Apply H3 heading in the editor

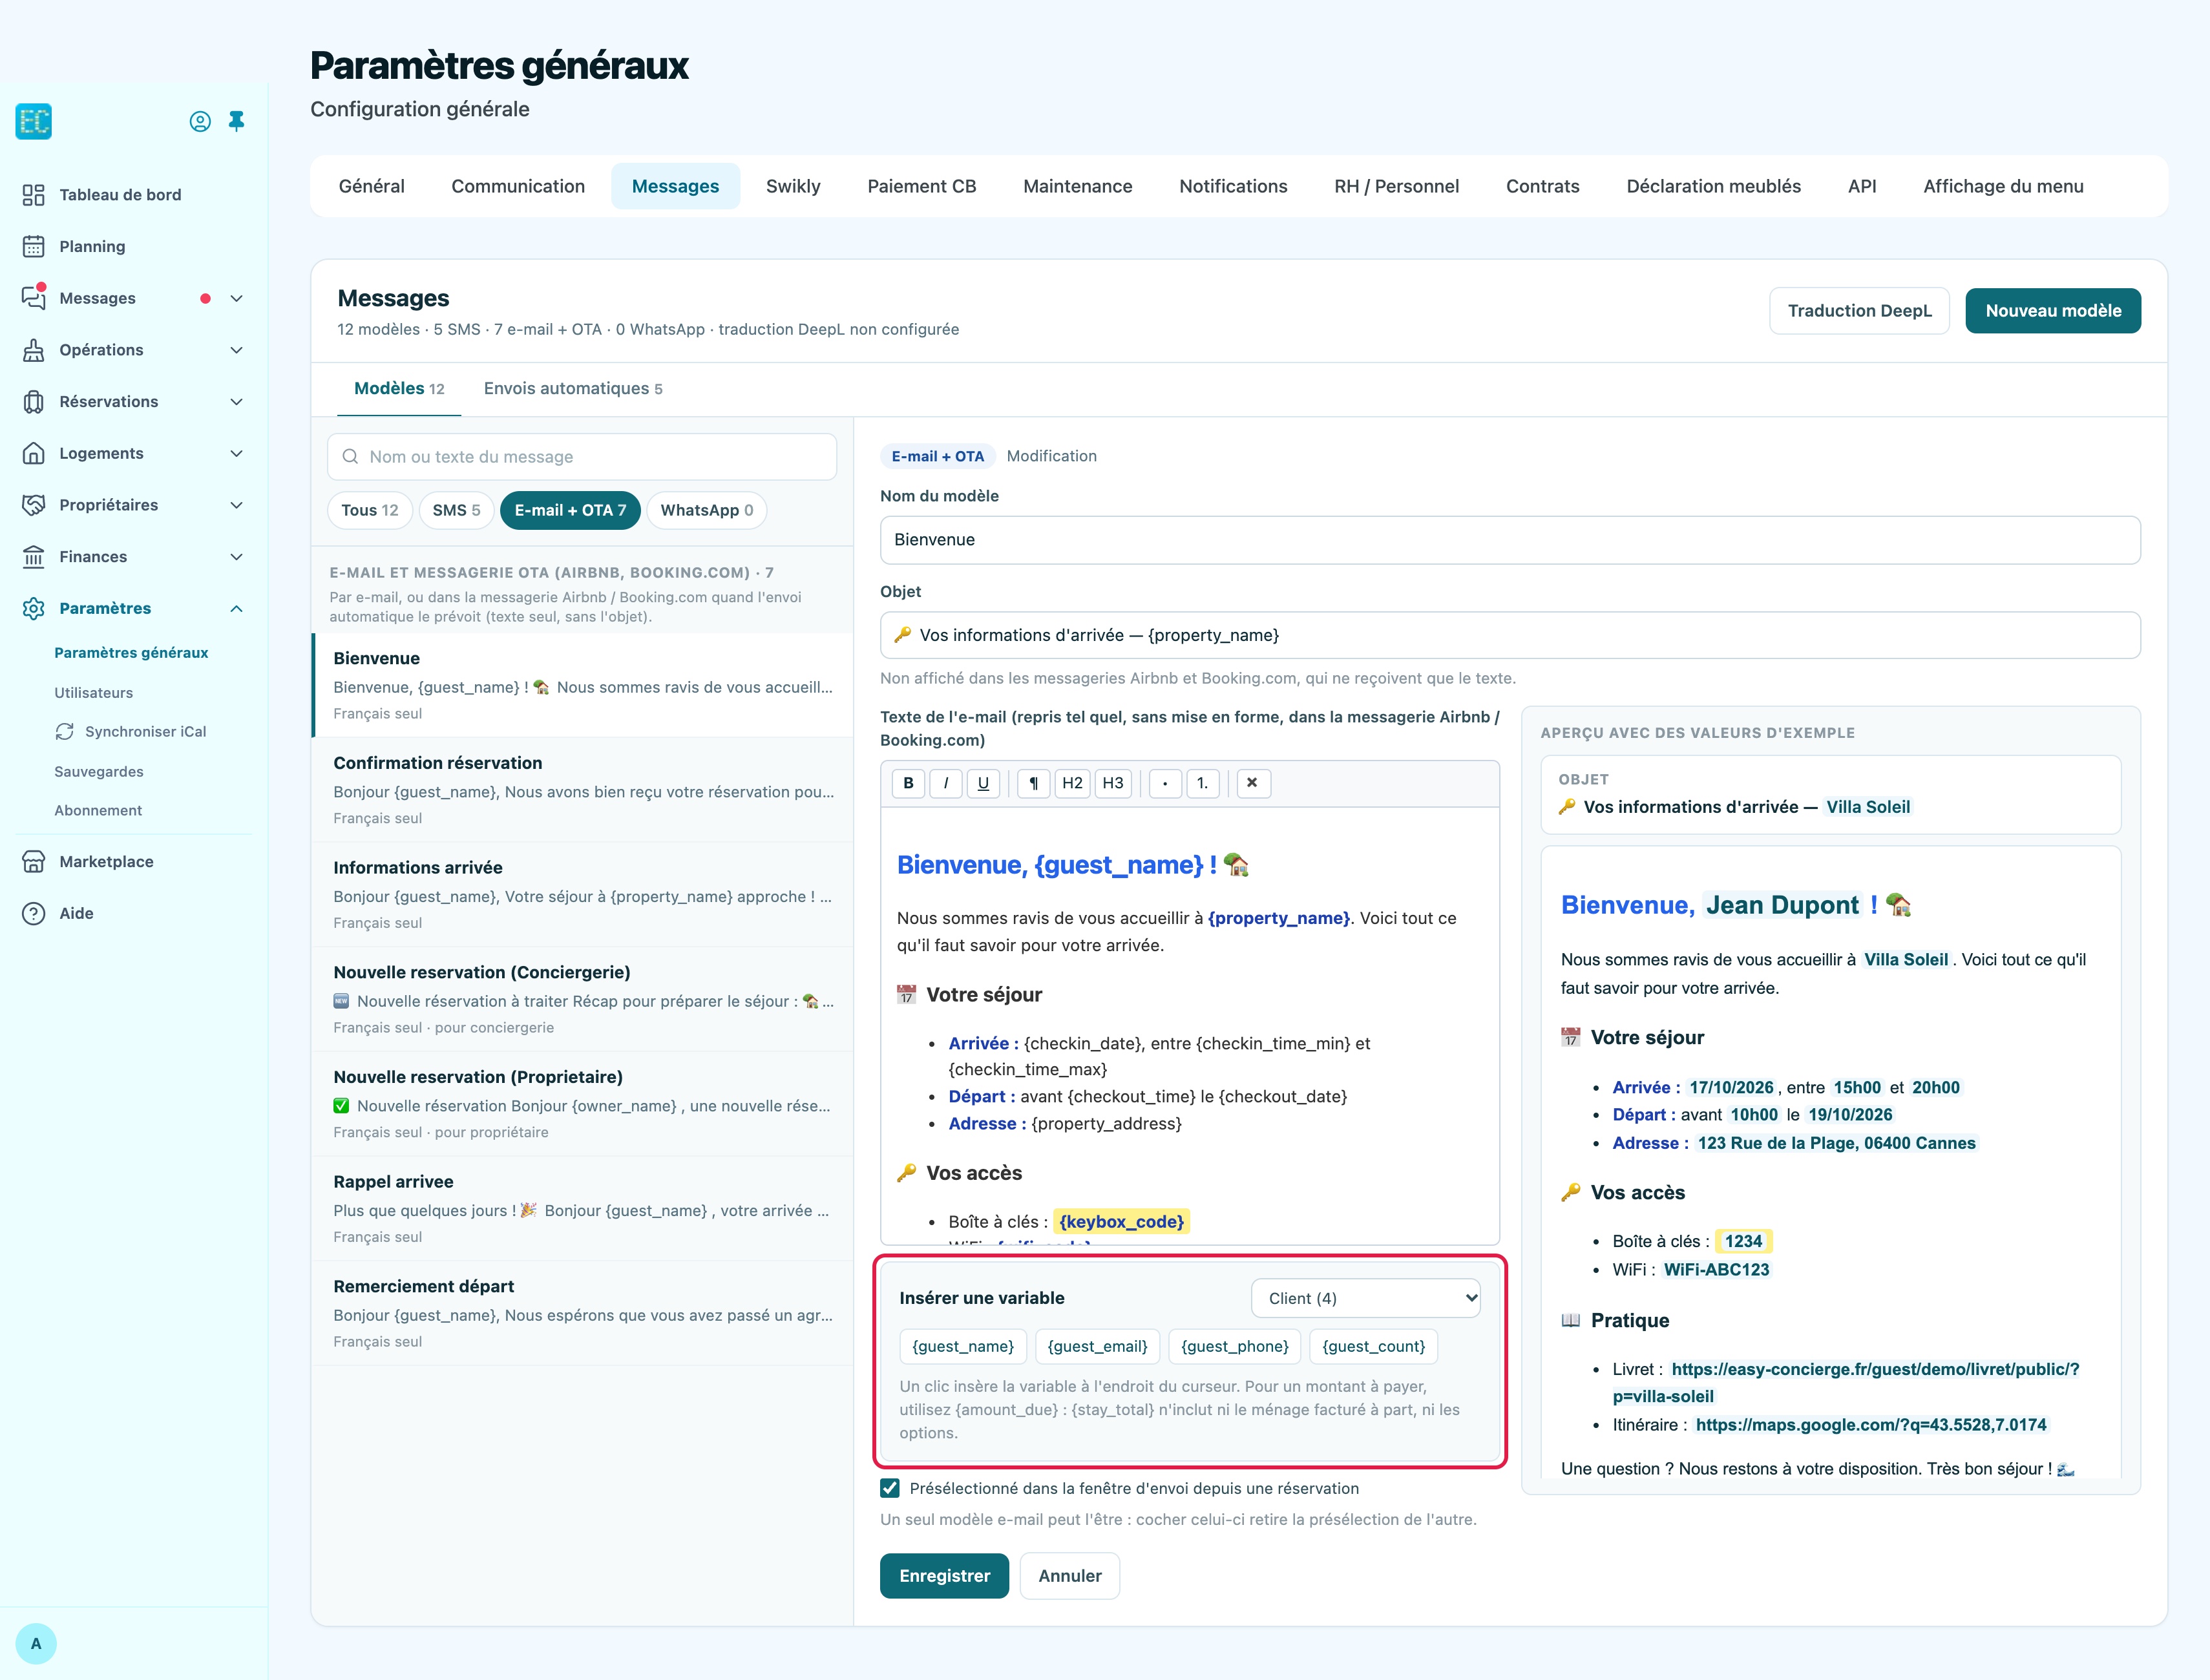point(1113,783)
